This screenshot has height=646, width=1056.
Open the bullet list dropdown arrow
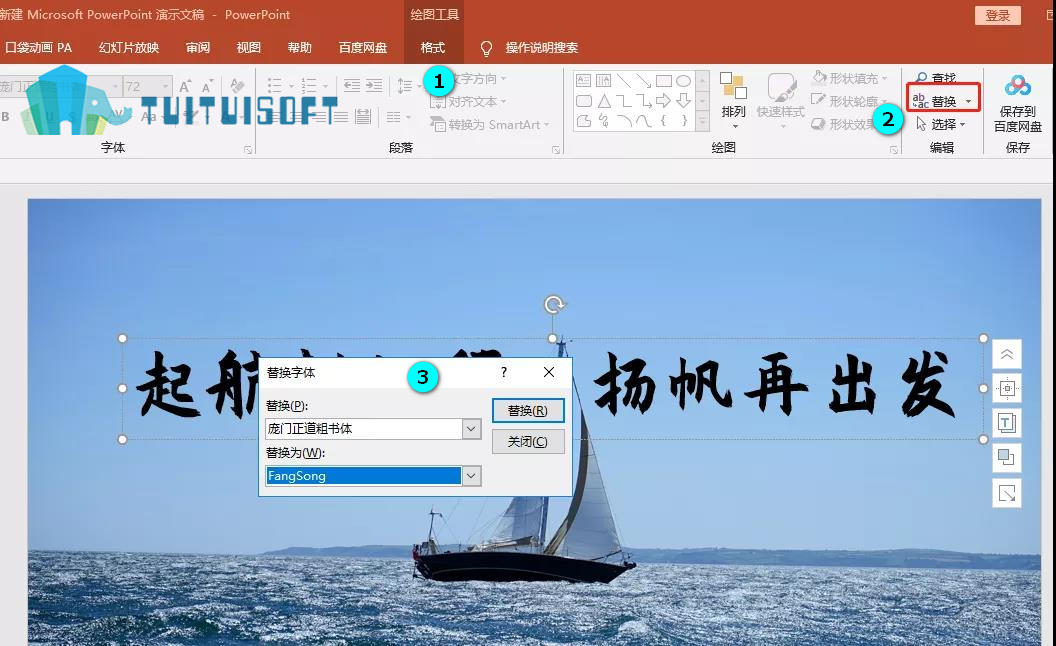292,86
